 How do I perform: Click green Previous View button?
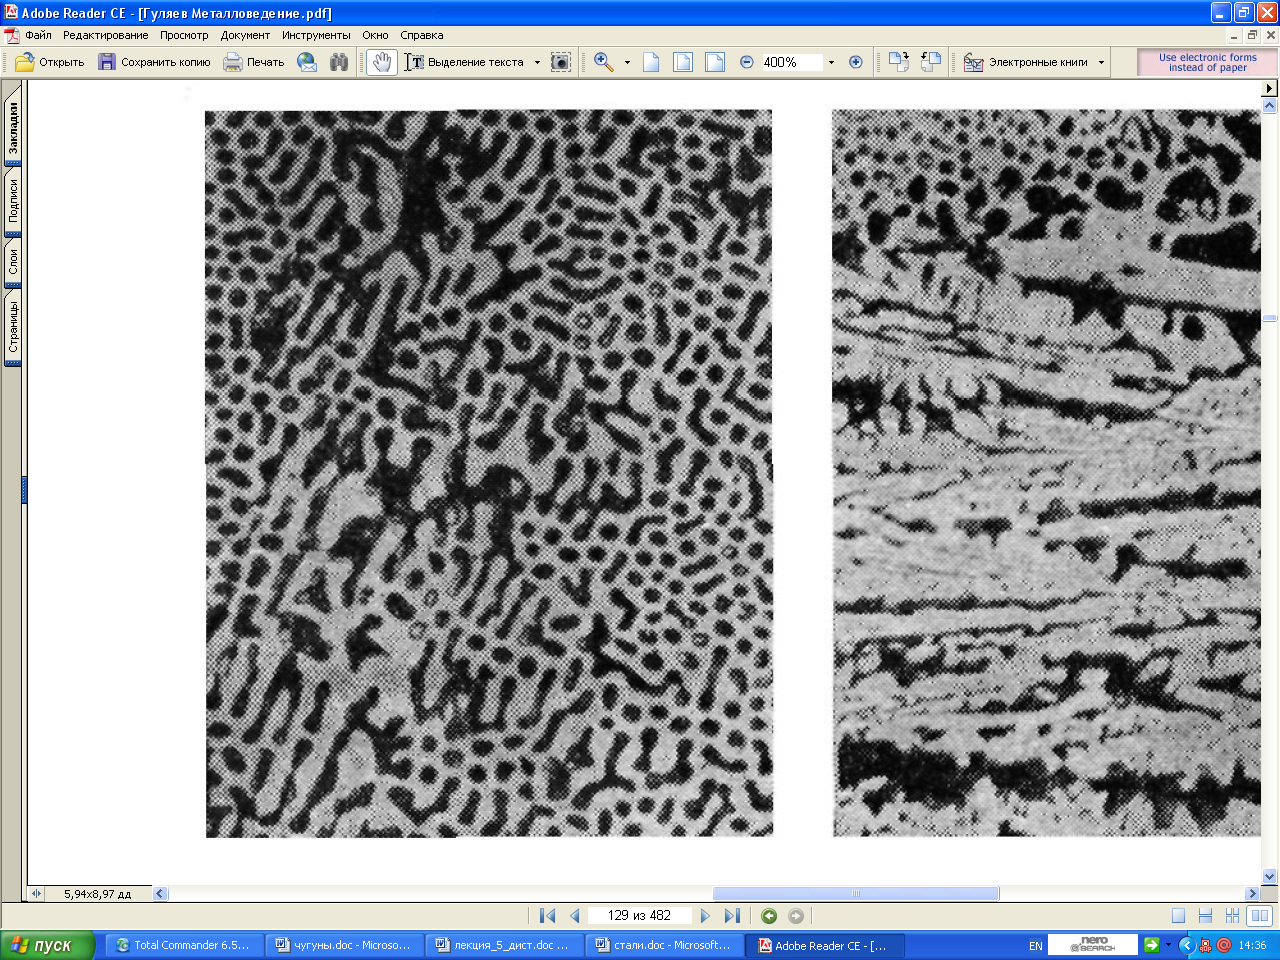tap(769, 915)
